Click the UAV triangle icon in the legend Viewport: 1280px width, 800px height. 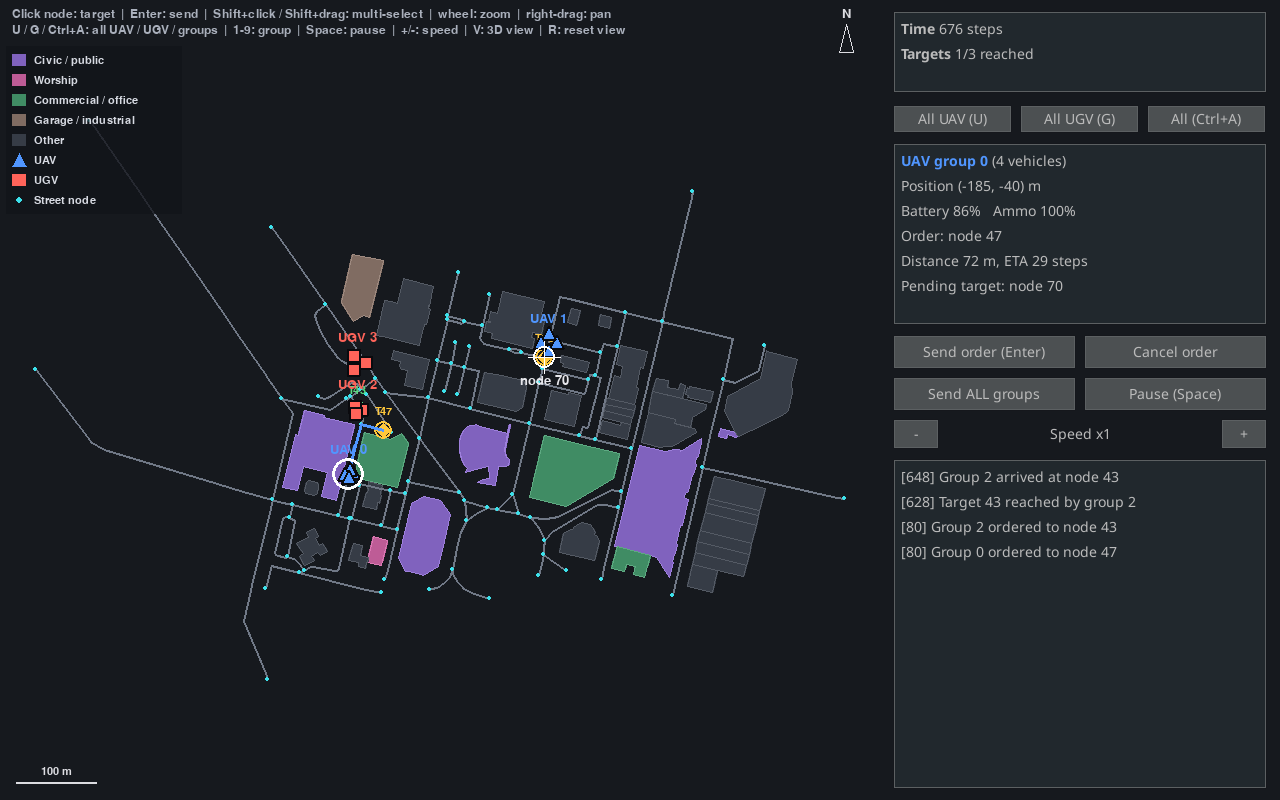click(19, 160)
